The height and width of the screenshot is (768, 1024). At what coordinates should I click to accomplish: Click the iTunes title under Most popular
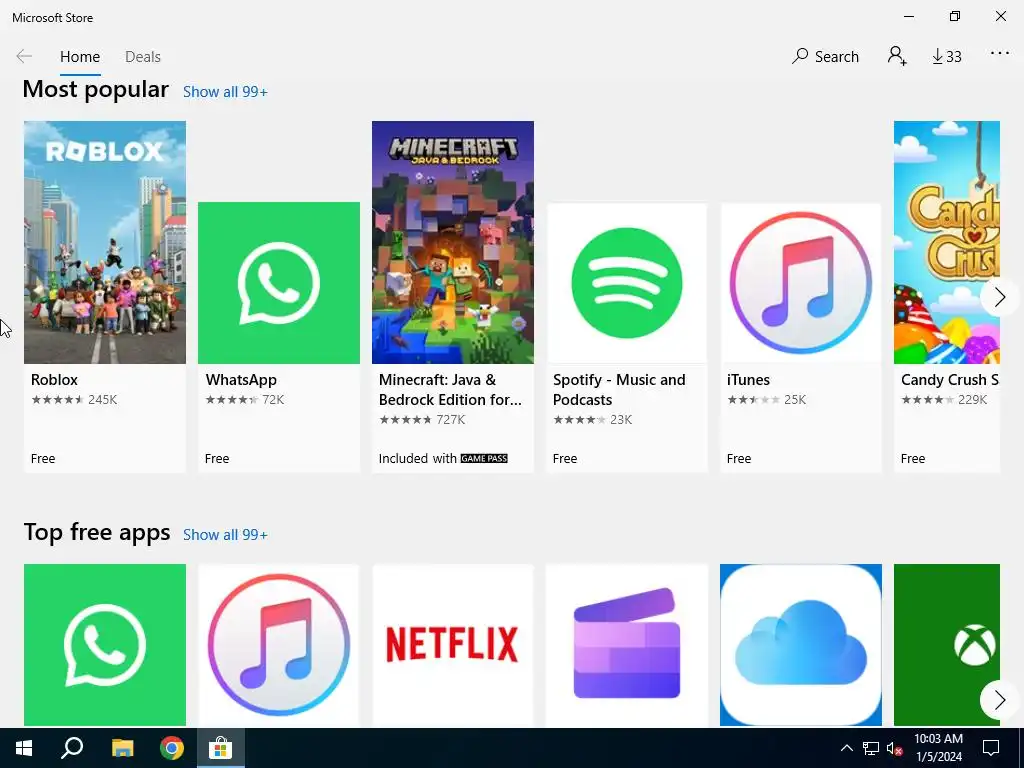tap(748, 379)
